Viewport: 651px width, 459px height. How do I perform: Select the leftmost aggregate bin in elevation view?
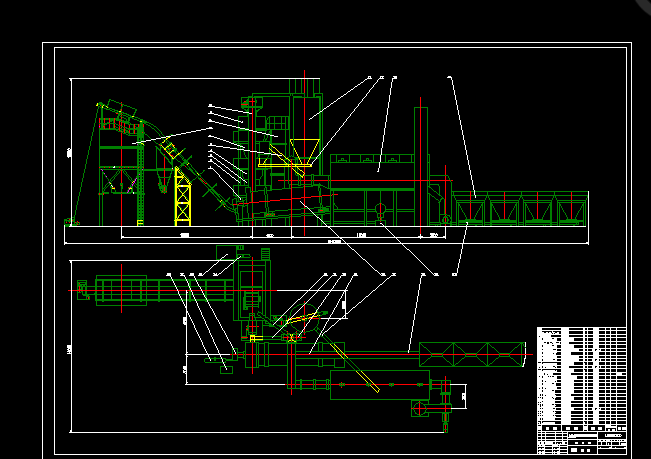pyautogui.click(x=470, y=209)
